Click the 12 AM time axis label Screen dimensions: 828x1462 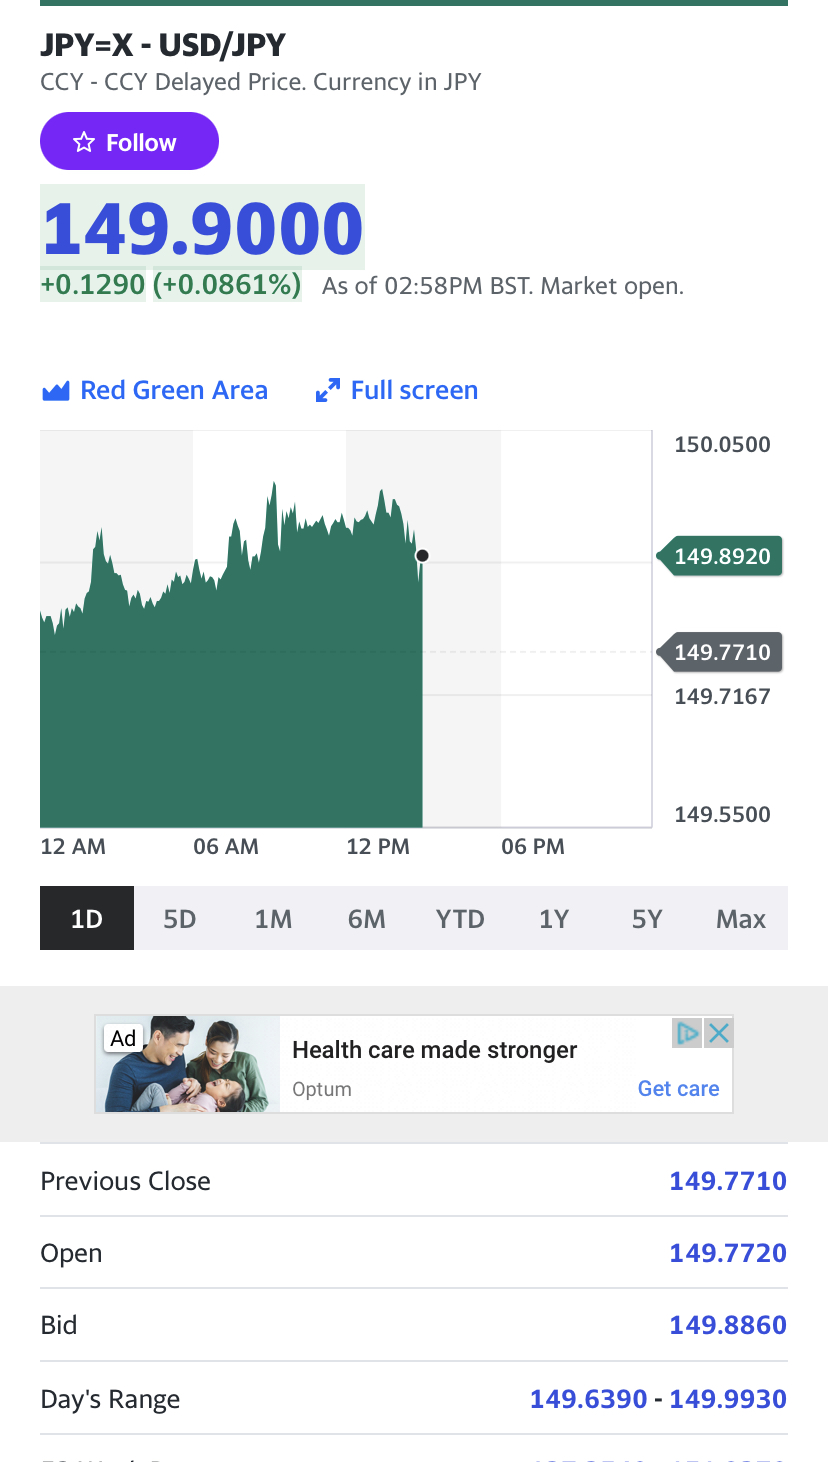tap(73, 846)
